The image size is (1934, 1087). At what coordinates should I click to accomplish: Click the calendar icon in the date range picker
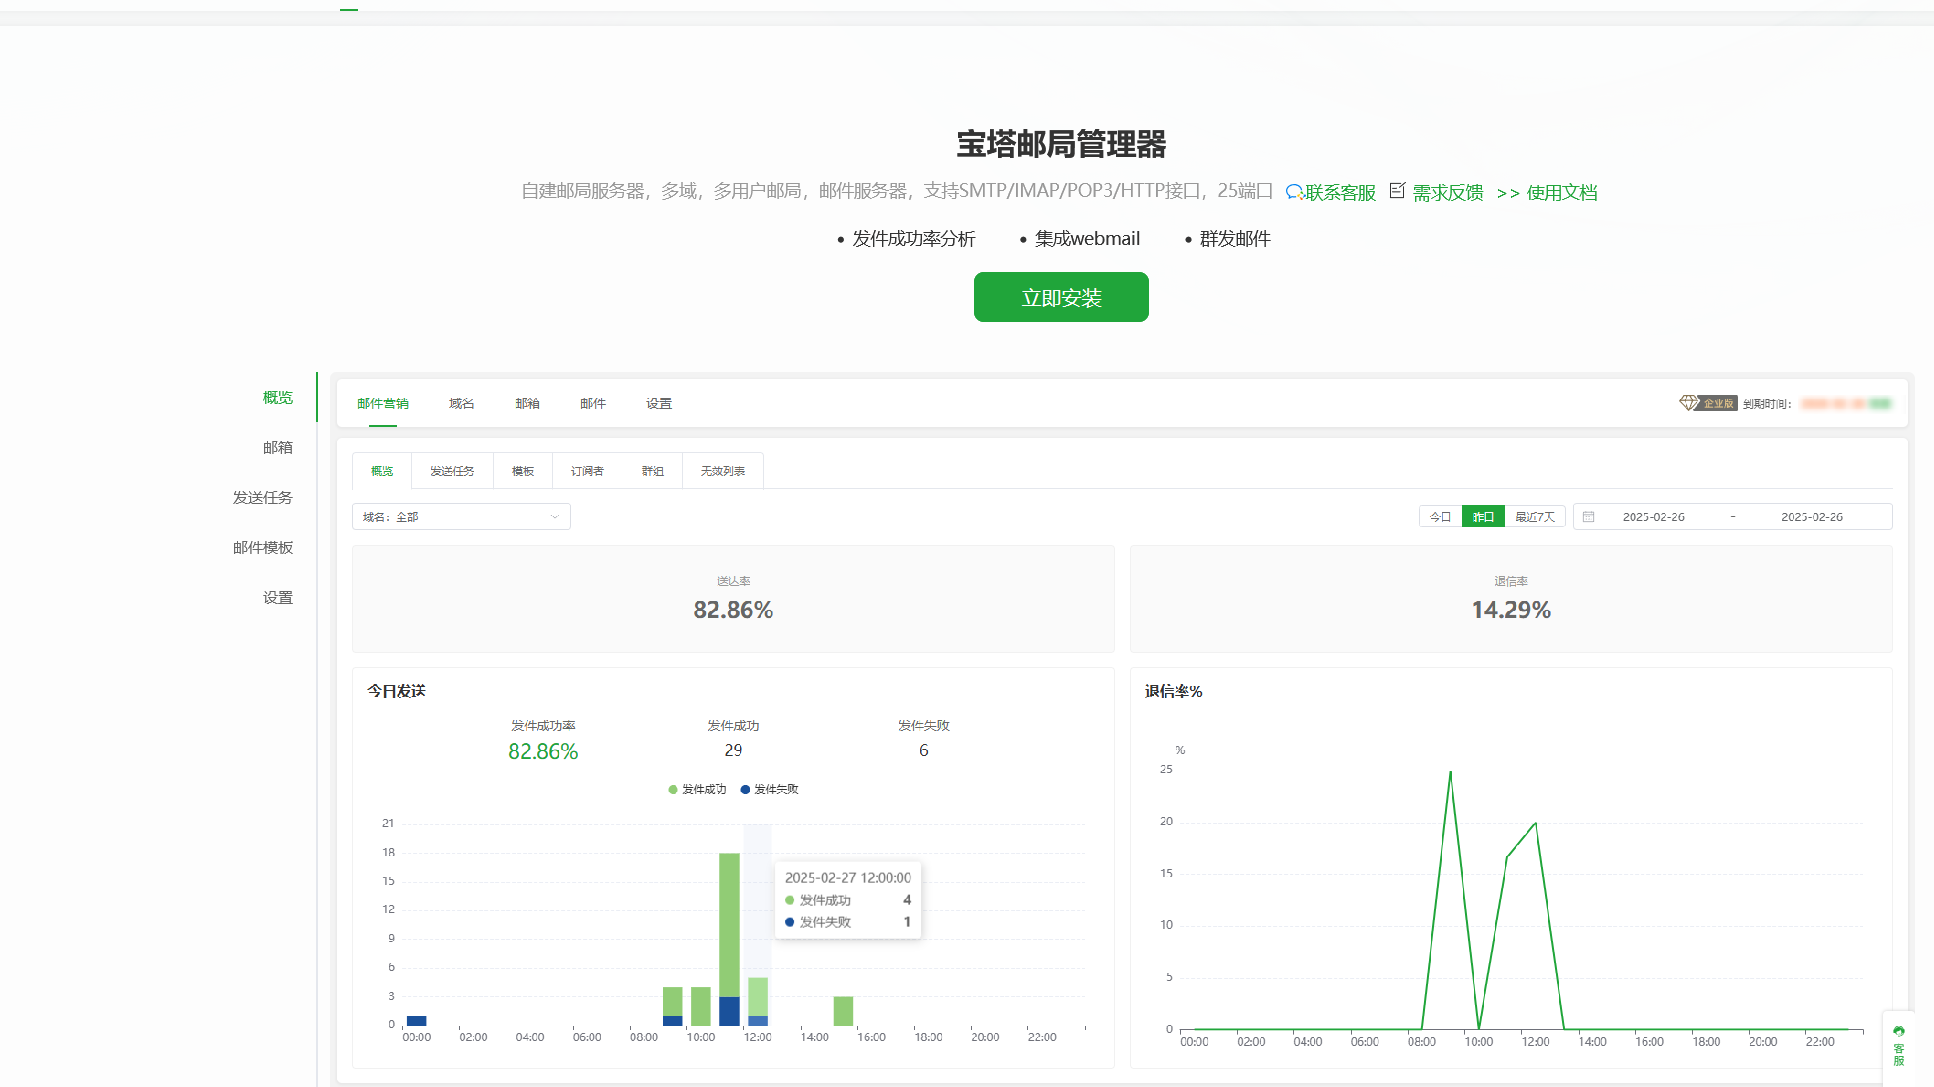[x=1588, y=516]
